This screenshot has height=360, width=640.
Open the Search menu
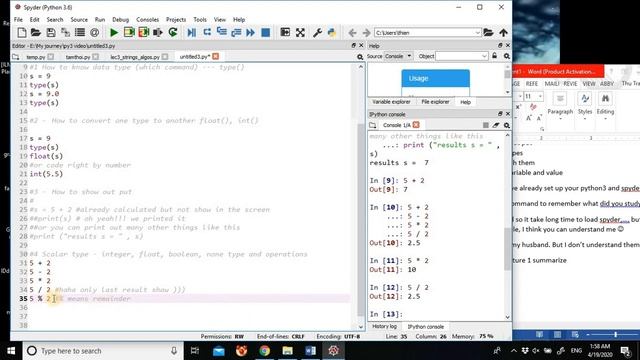[x=55, y=20]
